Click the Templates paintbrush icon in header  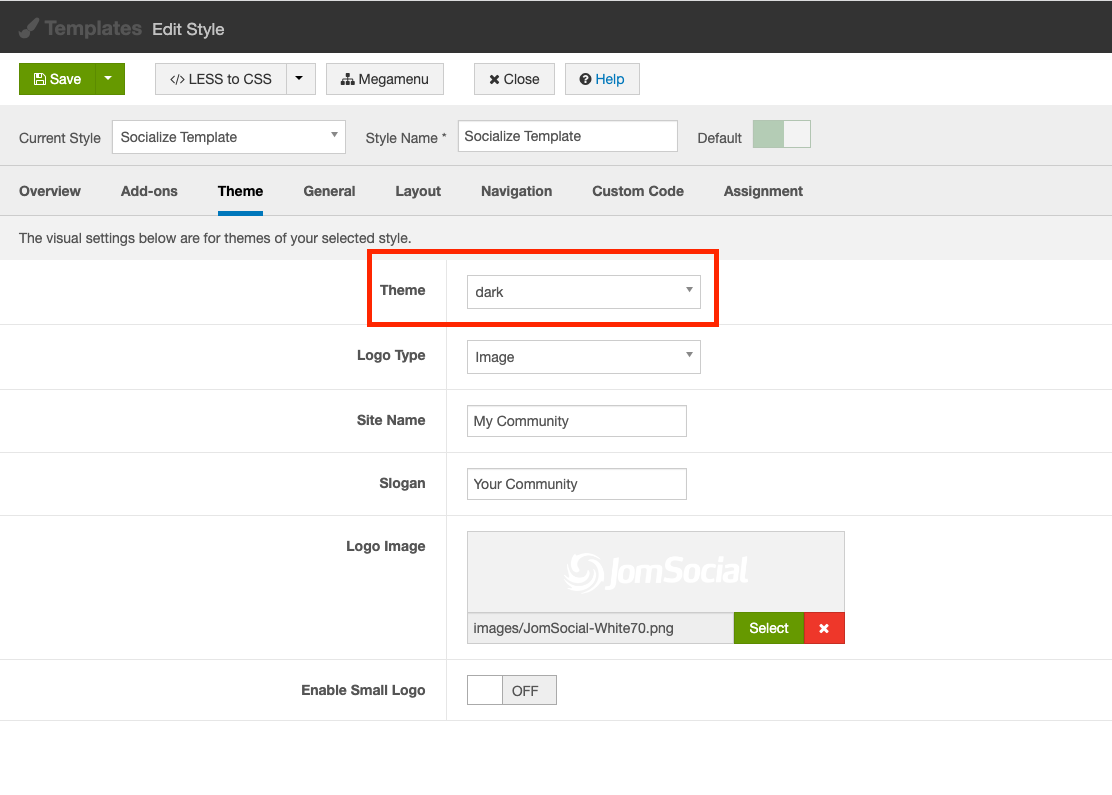pos(29,28)
